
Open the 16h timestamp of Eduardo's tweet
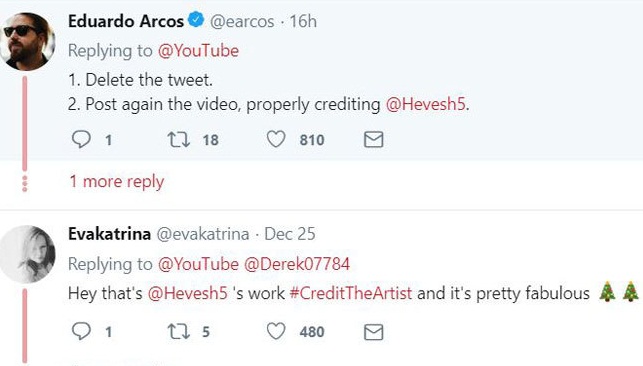pos(303,21)
